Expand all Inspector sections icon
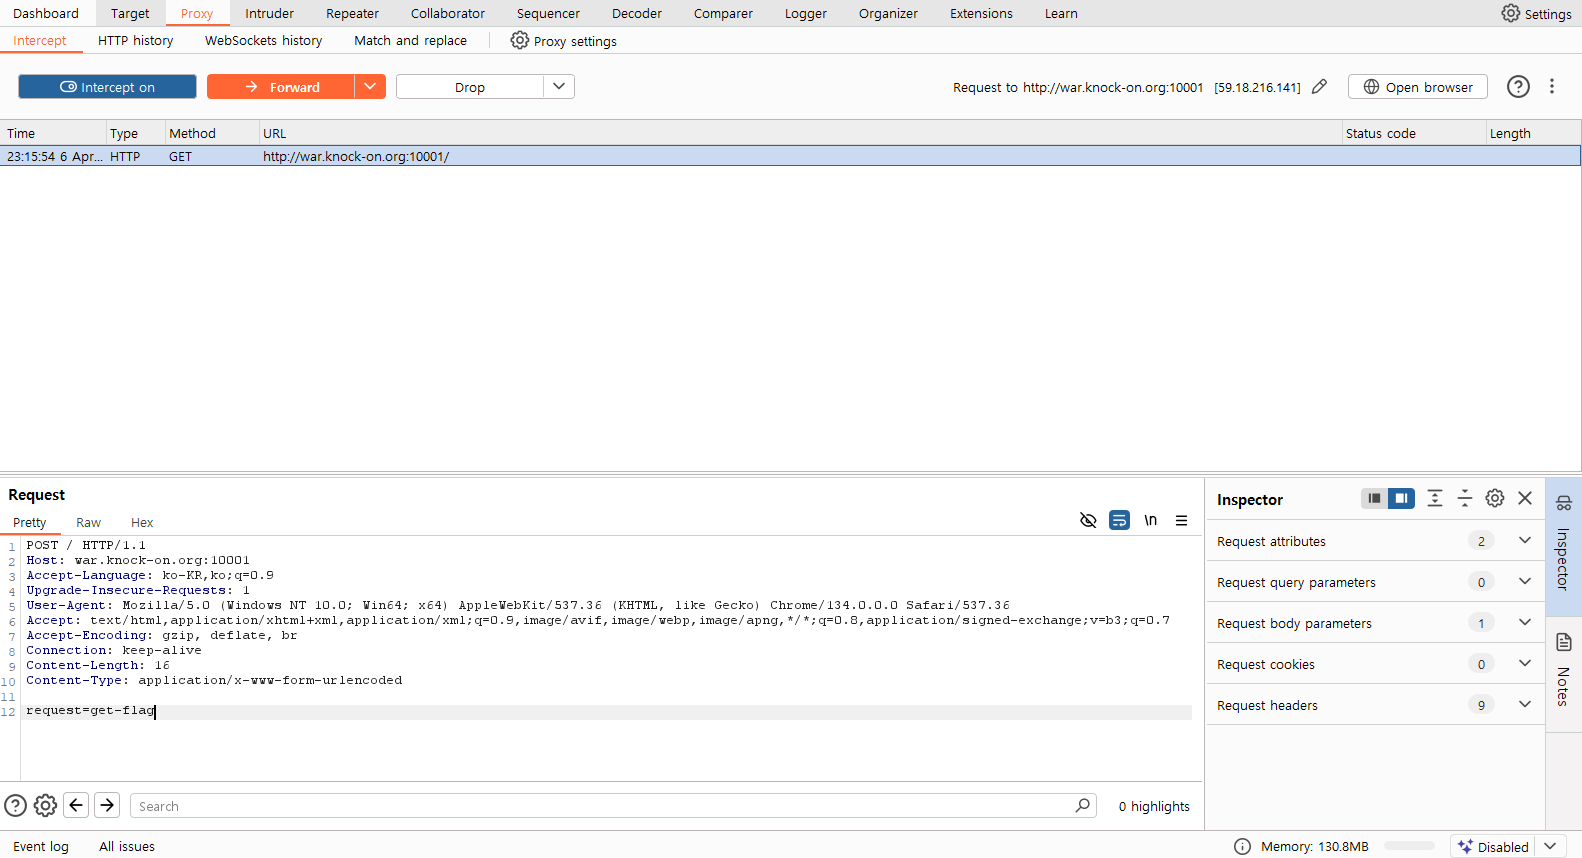The image size is (1582, 858). (x=1435, y=498)
